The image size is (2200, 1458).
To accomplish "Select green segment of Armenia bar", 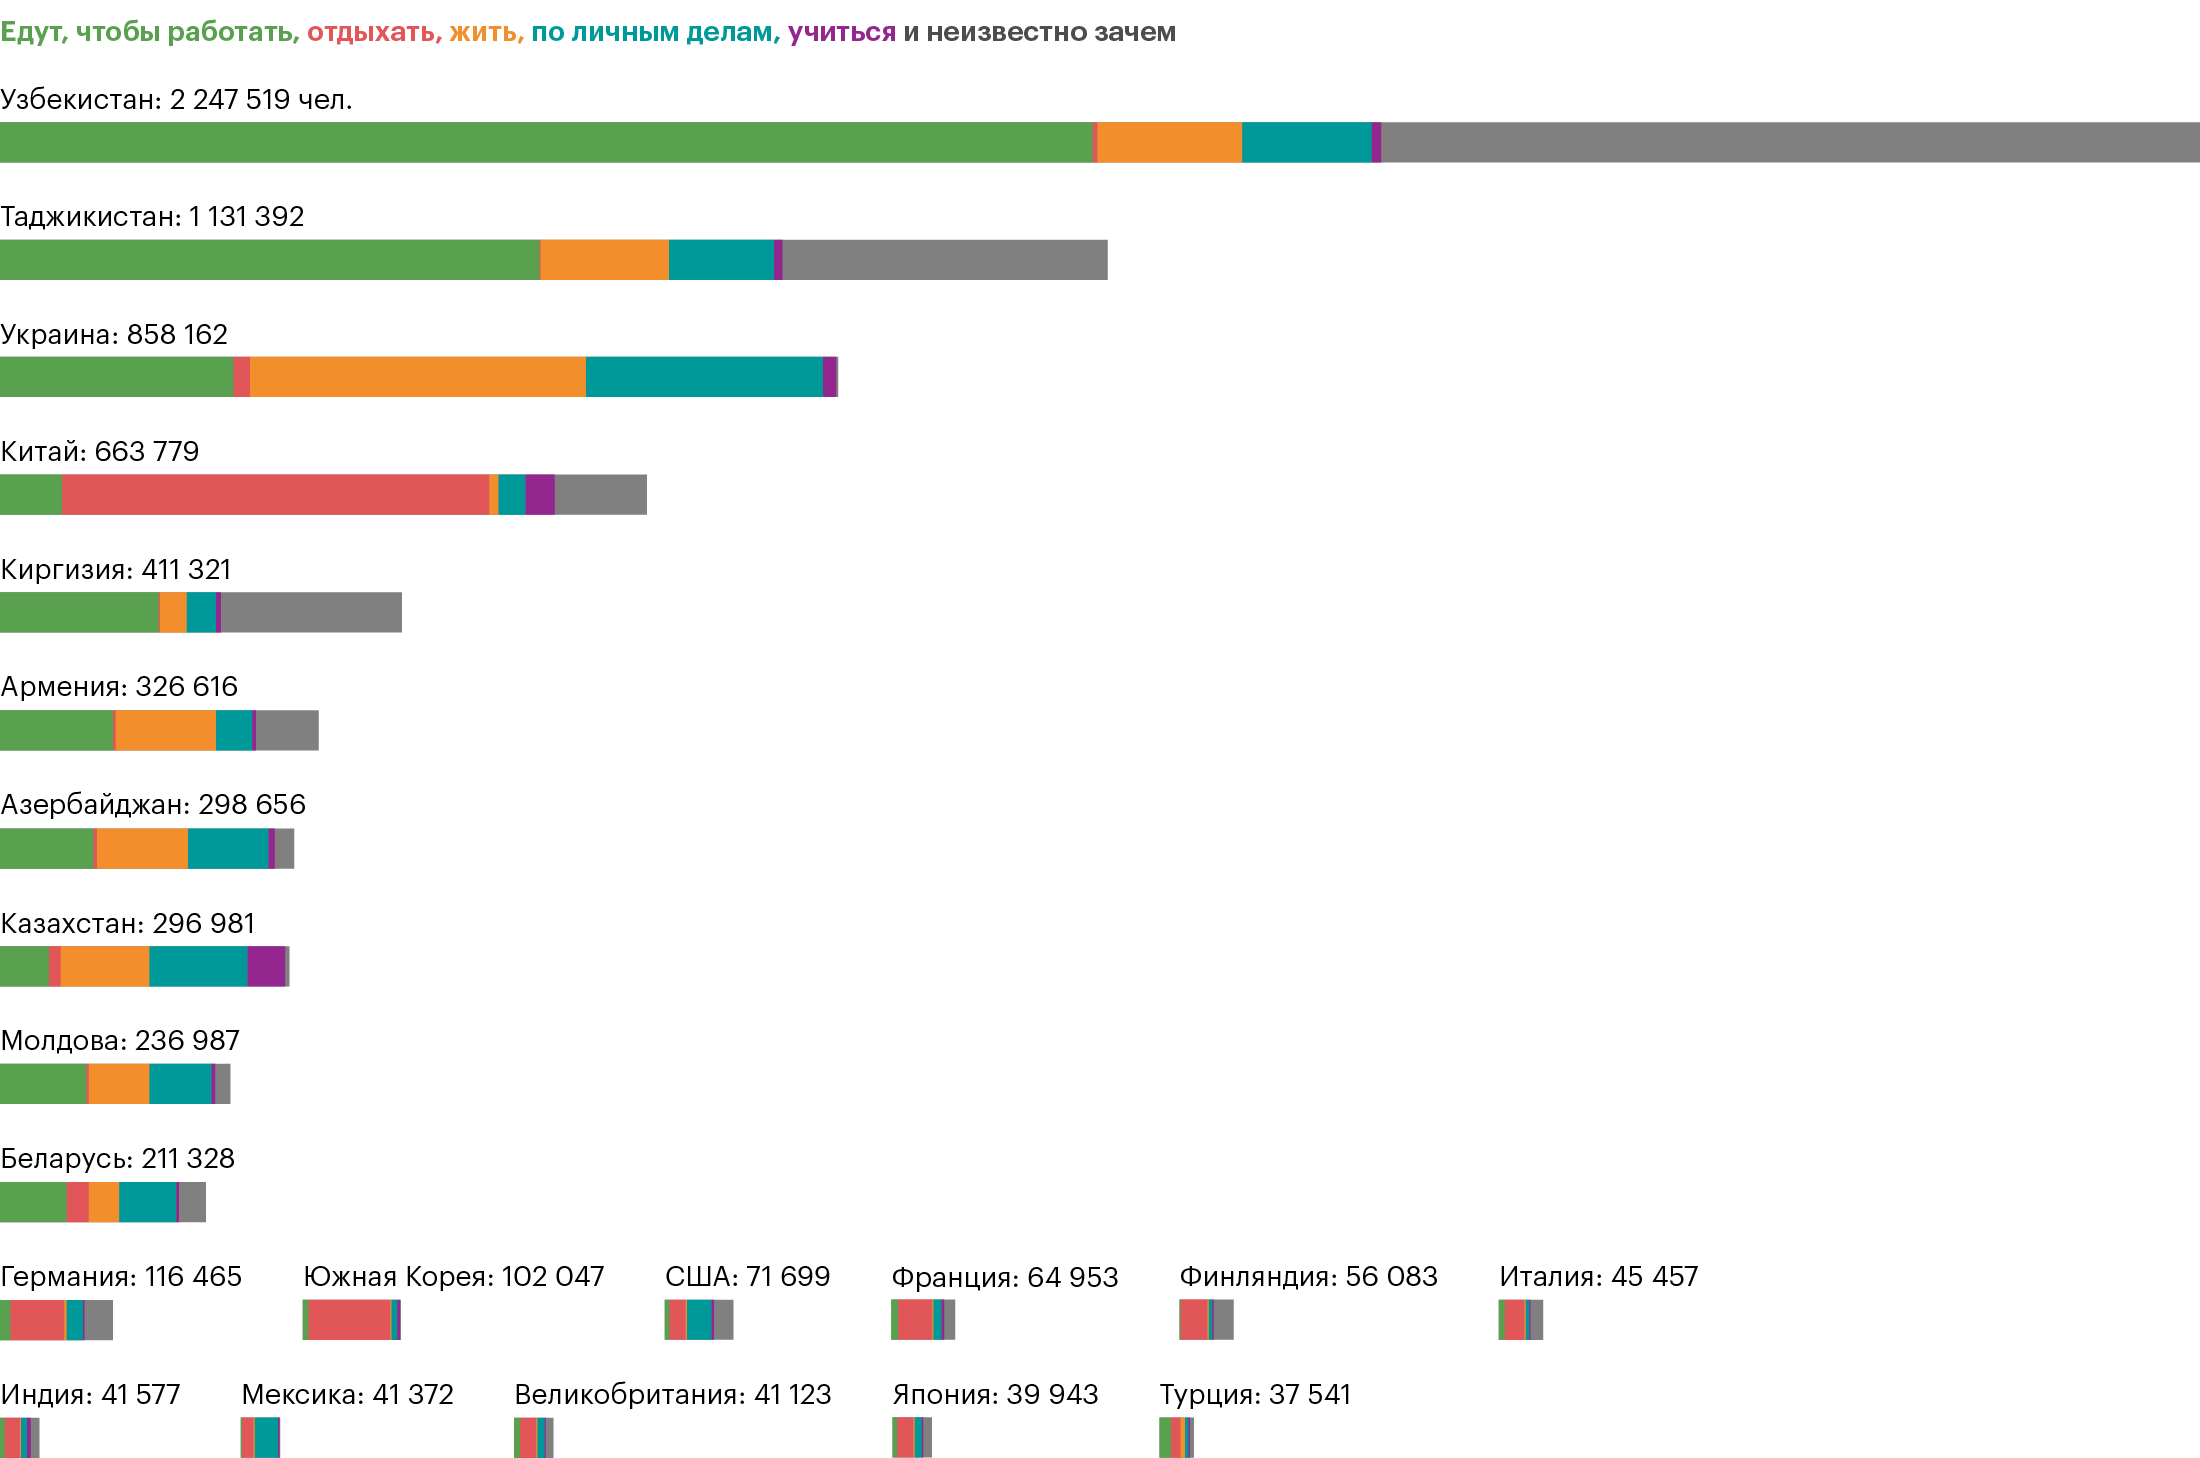I will point(57,730).
